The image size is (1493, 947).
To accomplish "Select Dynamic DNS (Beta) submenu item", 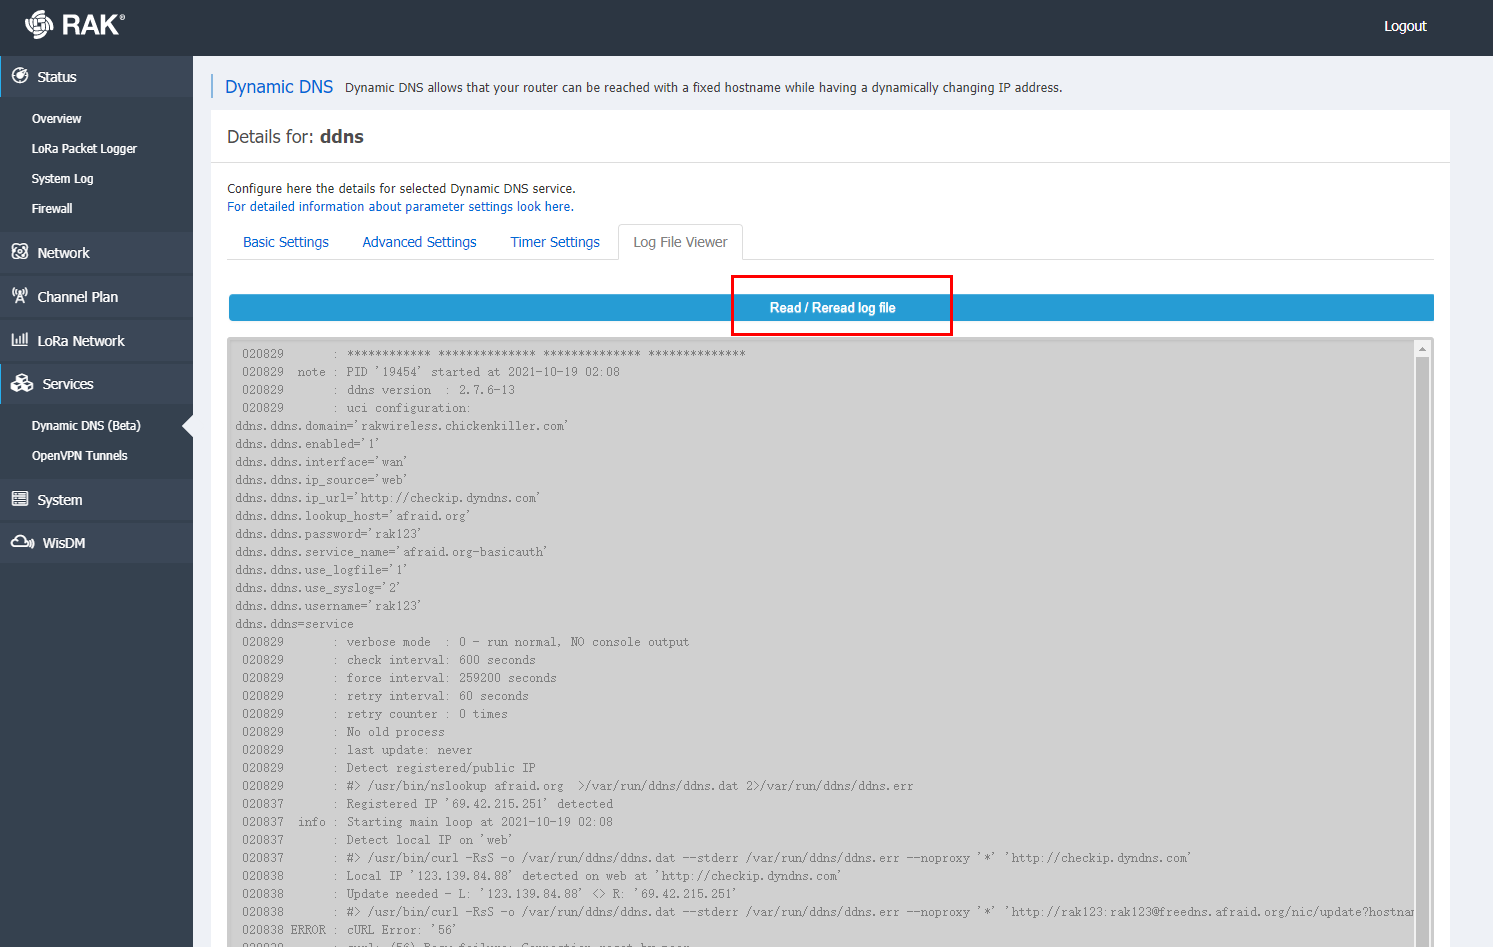I will [x=86, y=425].
